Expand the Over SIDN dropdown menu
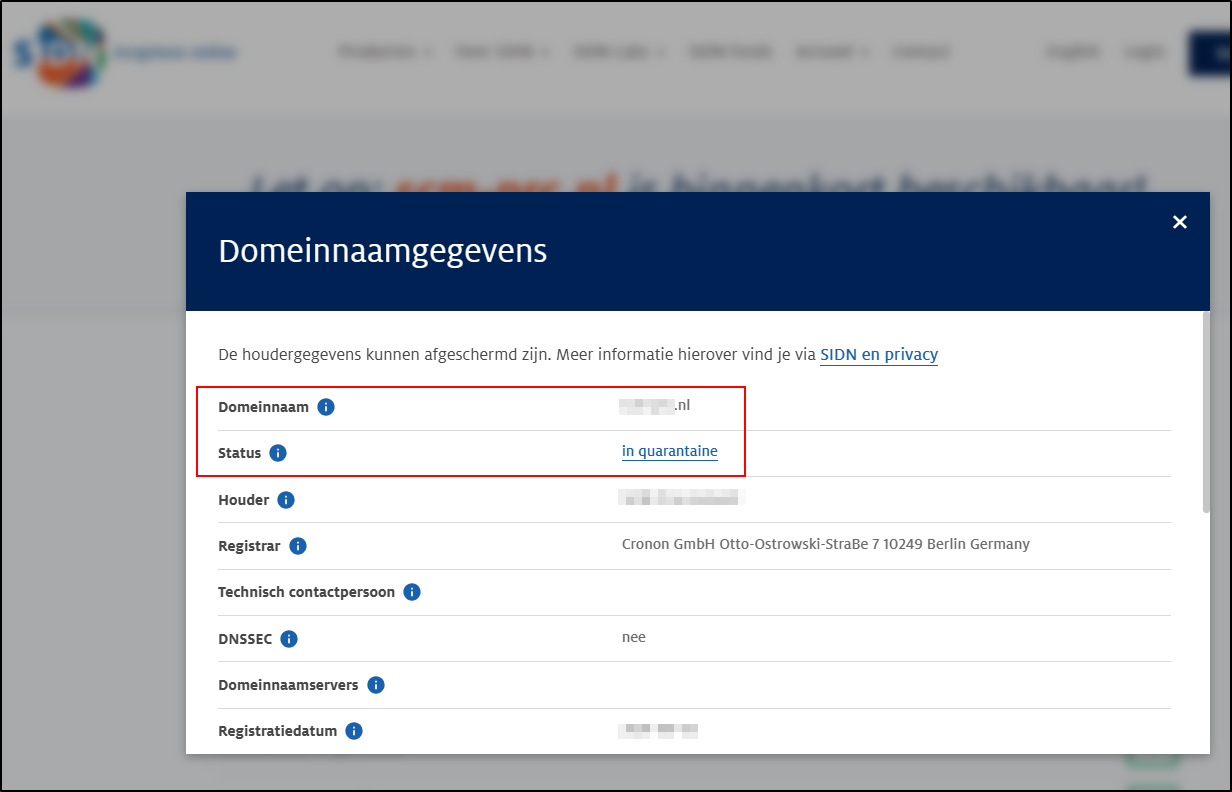This screenshot has width=1232, height=792. point(503,52)
